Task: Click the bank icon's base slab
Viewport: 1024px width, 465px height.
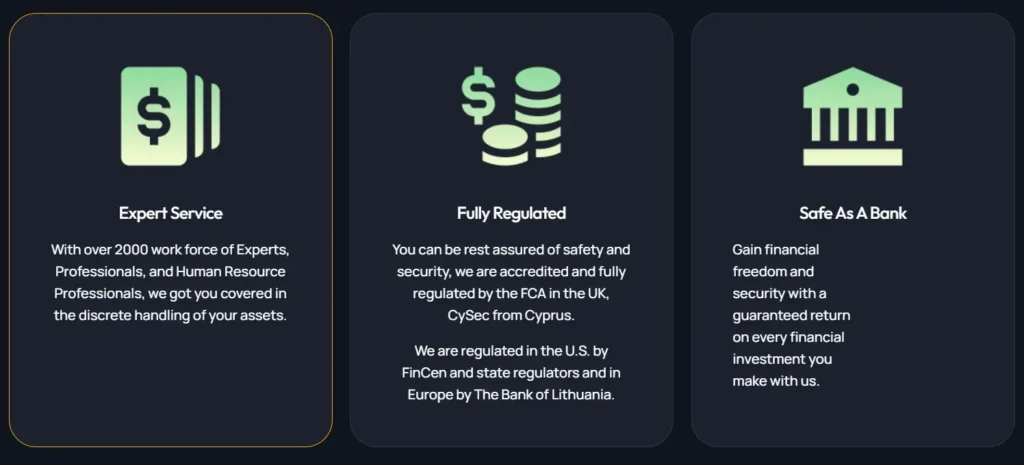Action: pos(852,156)
